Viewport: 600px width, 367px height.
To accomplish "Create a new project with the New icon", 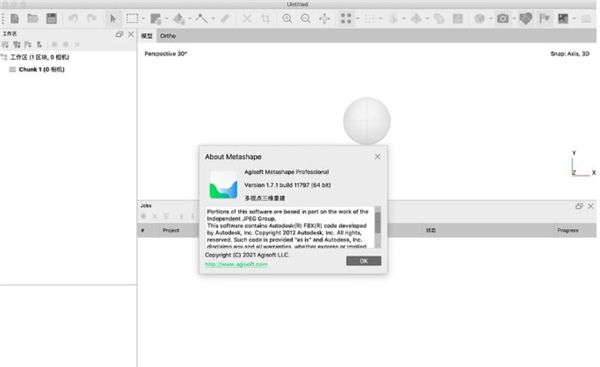I will [15, 18].
